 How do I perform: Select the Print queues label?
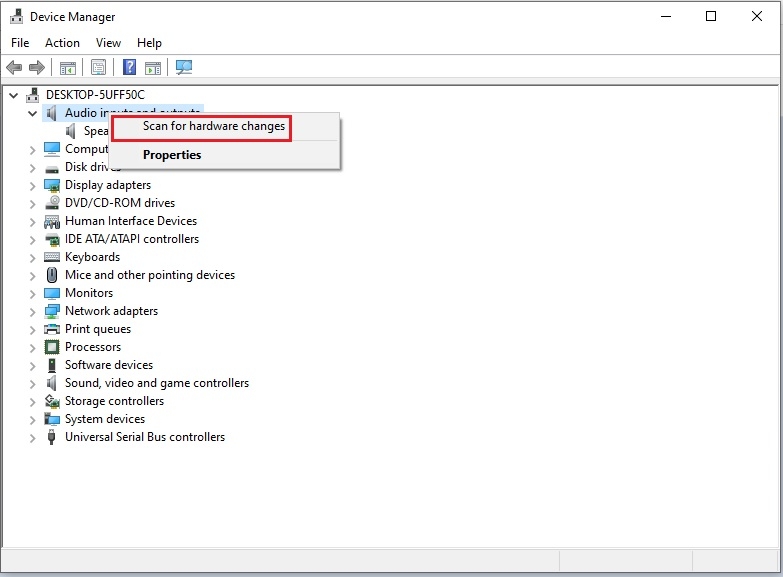pos(98,329)
